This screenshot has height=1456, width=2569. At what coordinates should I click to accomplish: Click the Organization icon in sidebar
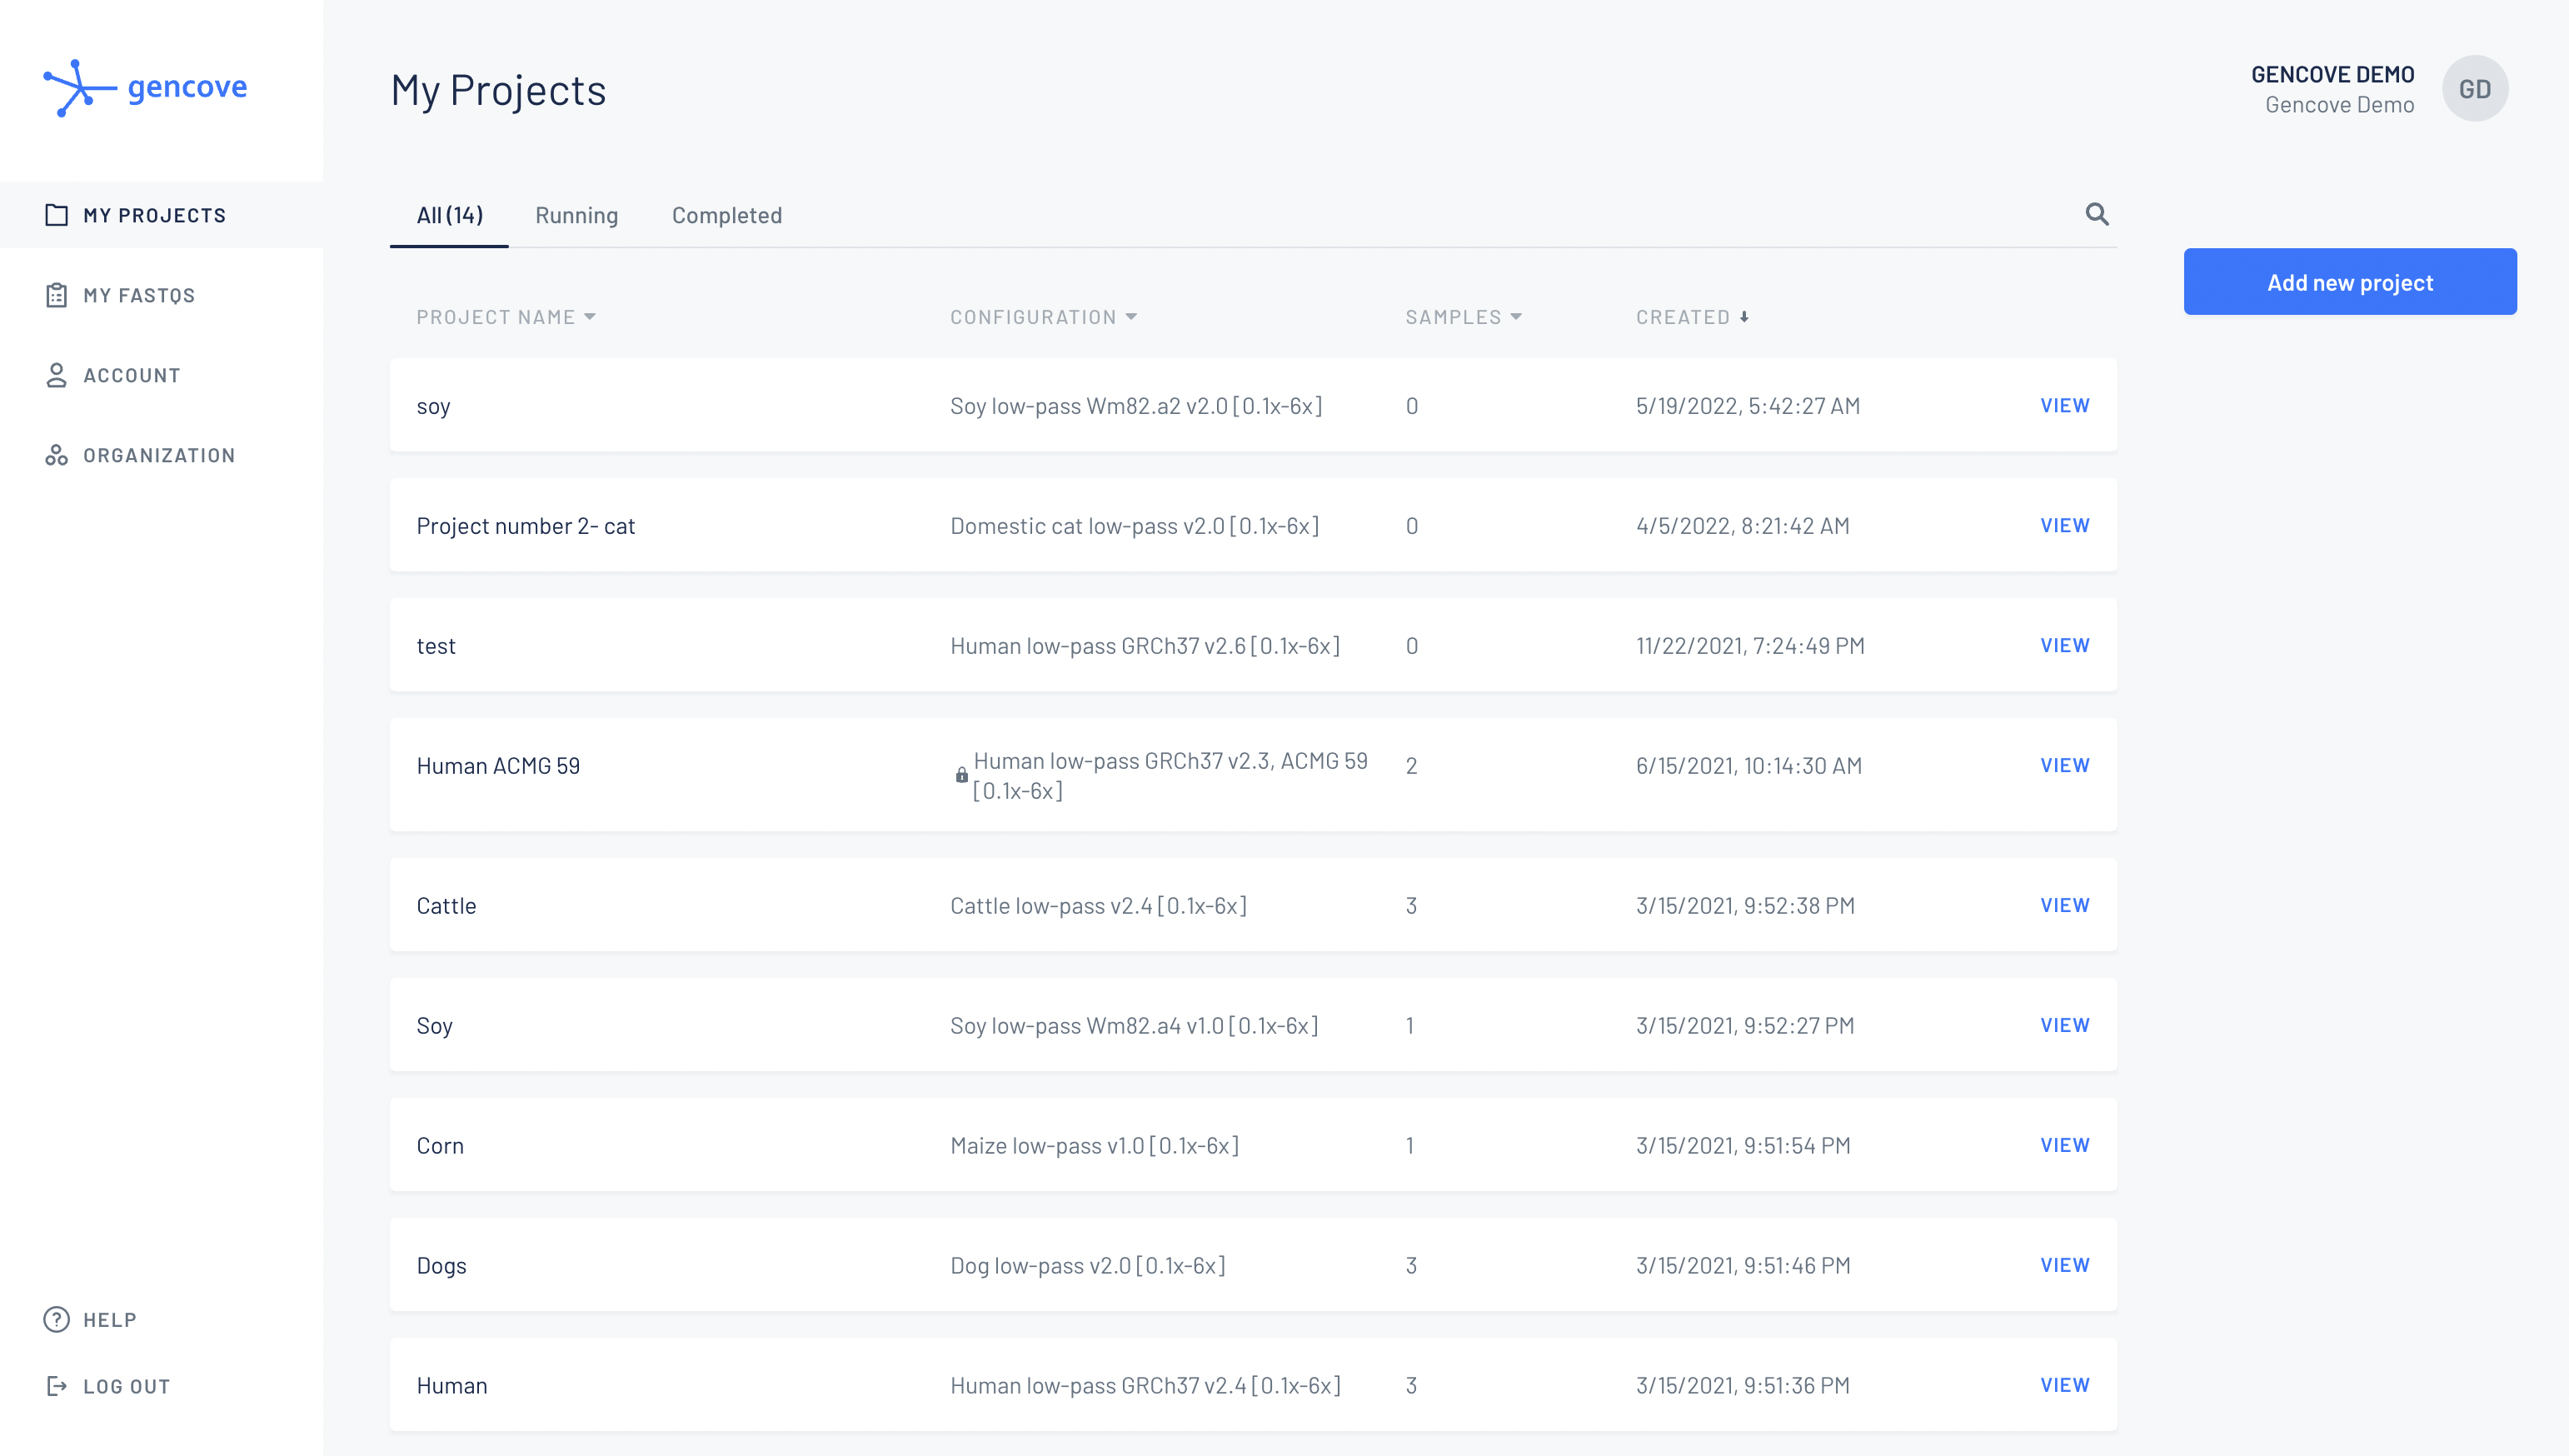pos(57,455)
